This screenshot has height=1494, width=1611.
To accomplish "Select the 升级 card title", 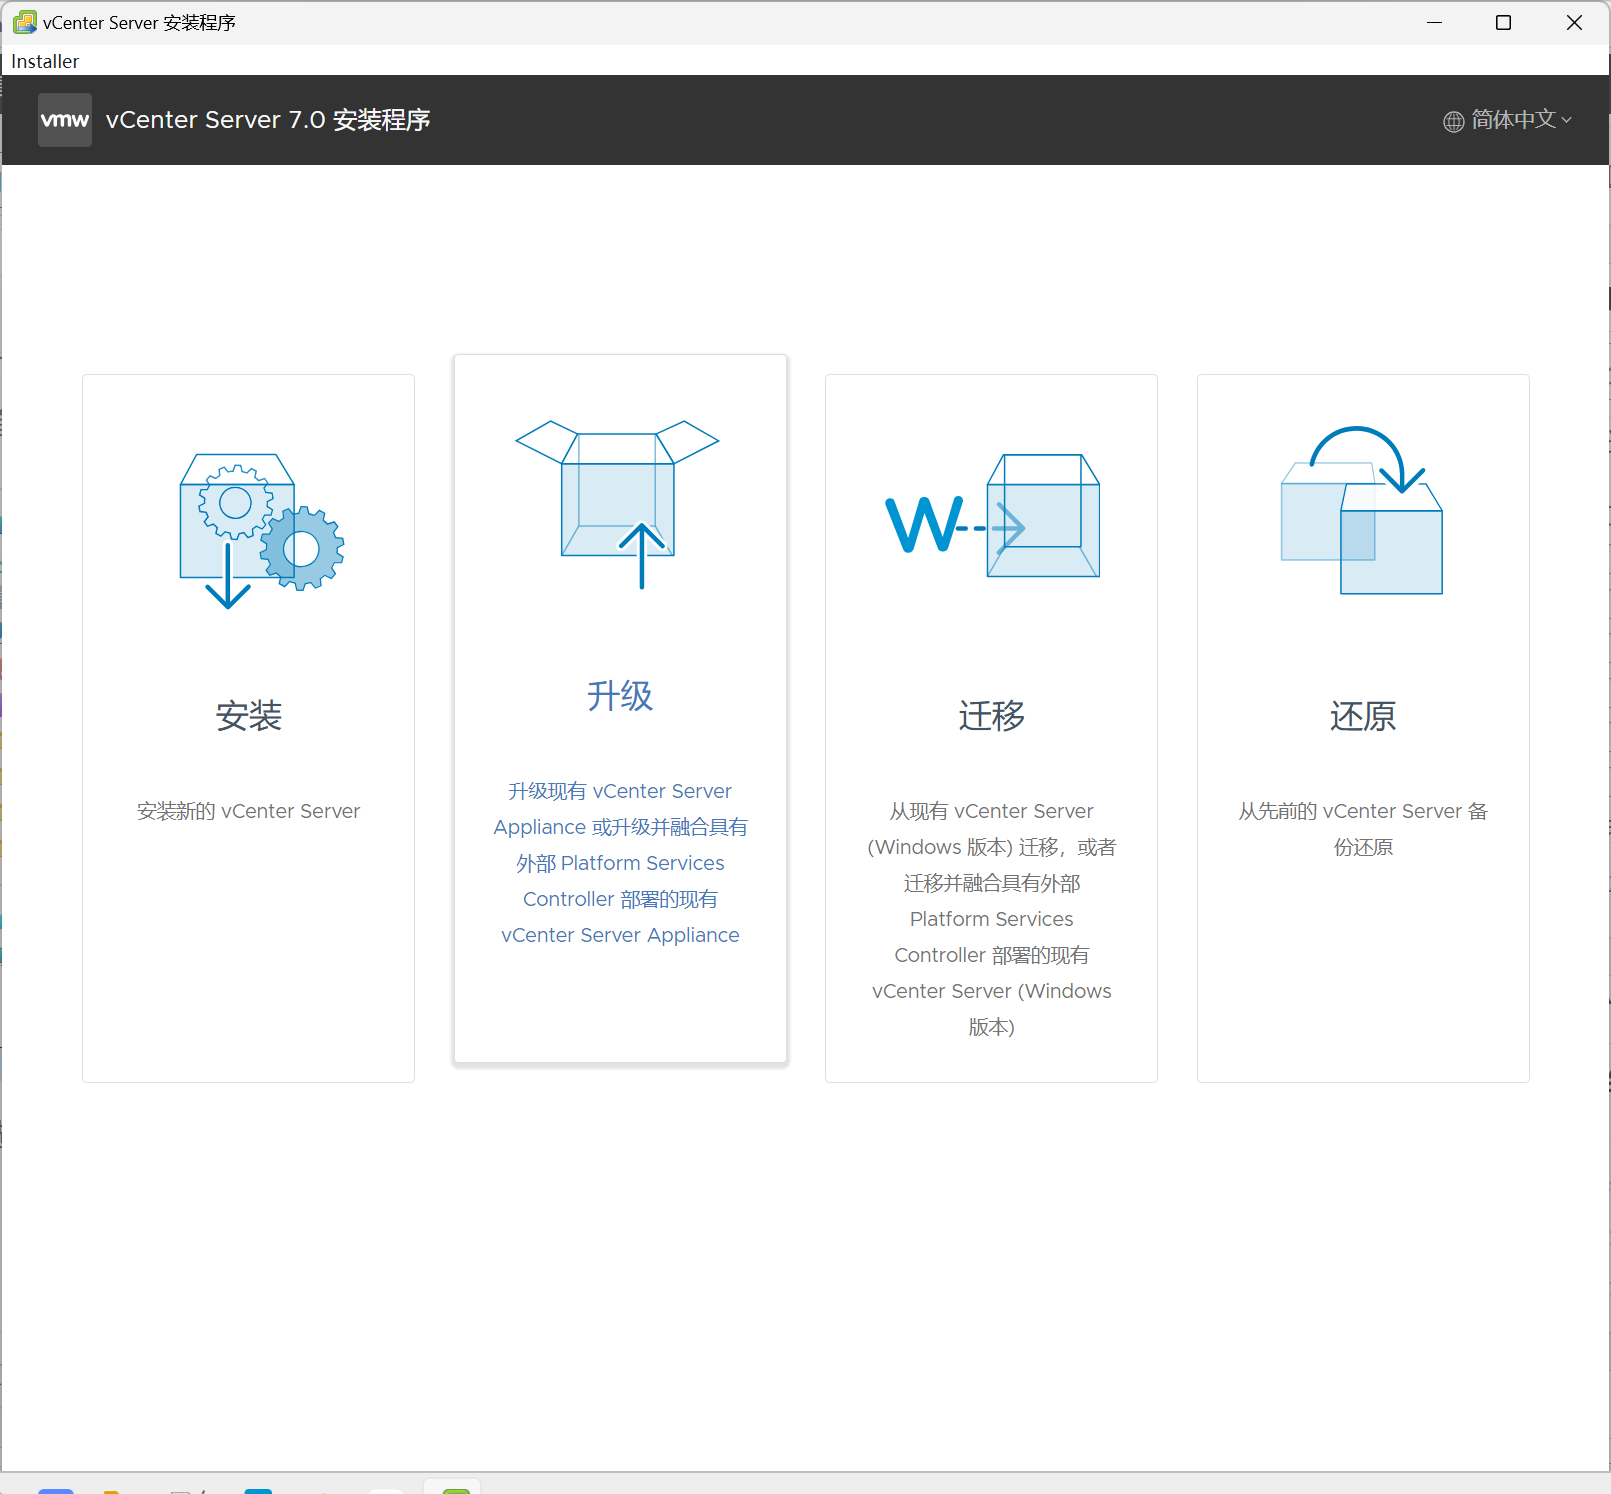I will coord(620,696).
